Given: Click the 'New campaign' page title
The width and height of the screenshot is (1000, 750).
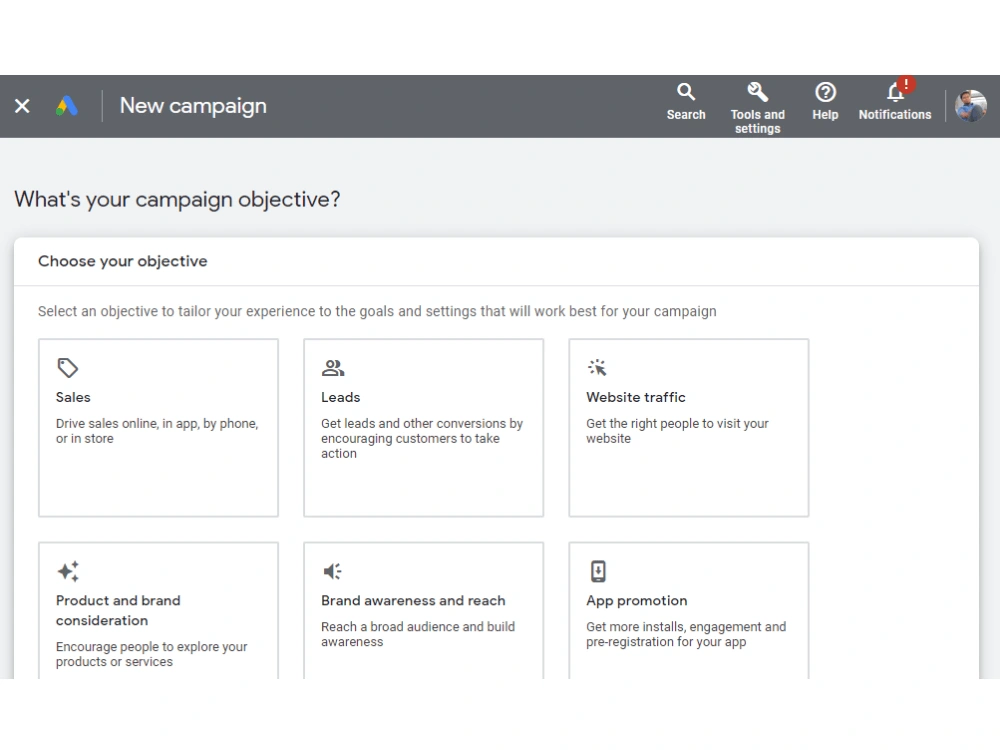Looking at the screenshot, I should 193,106.
